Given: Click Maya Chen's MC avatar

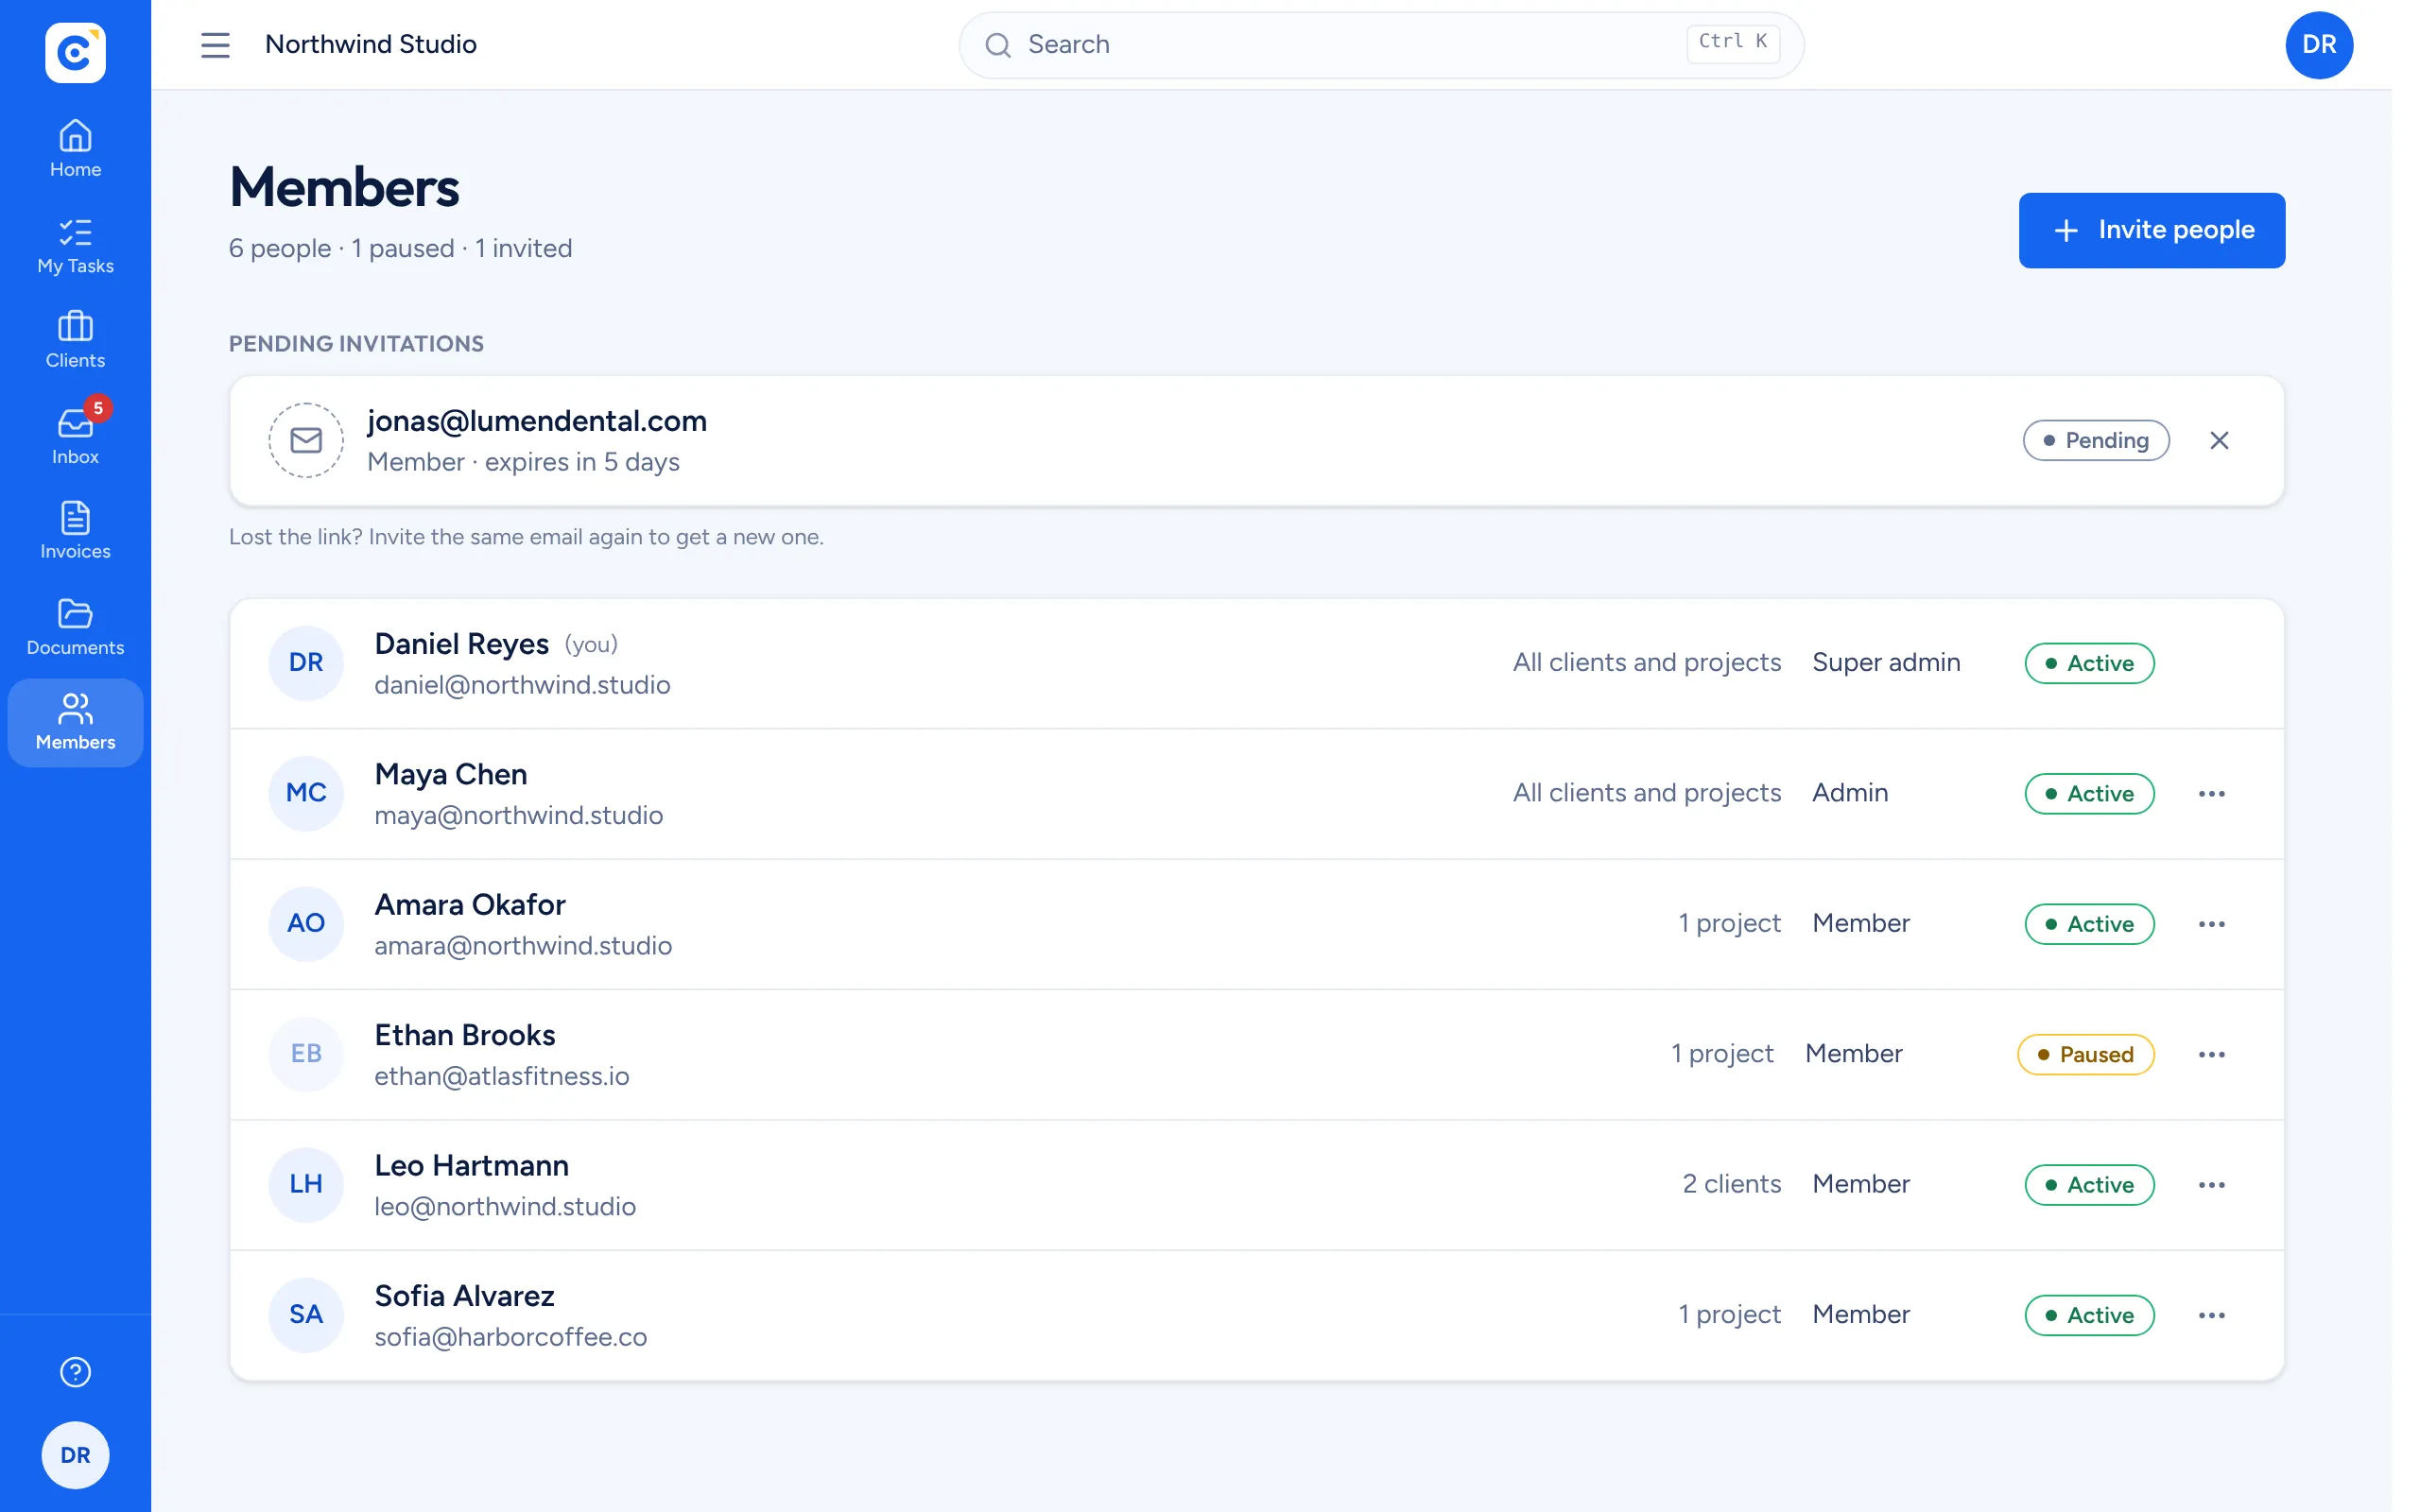Looking at the screenshot, I should [306, 793].
